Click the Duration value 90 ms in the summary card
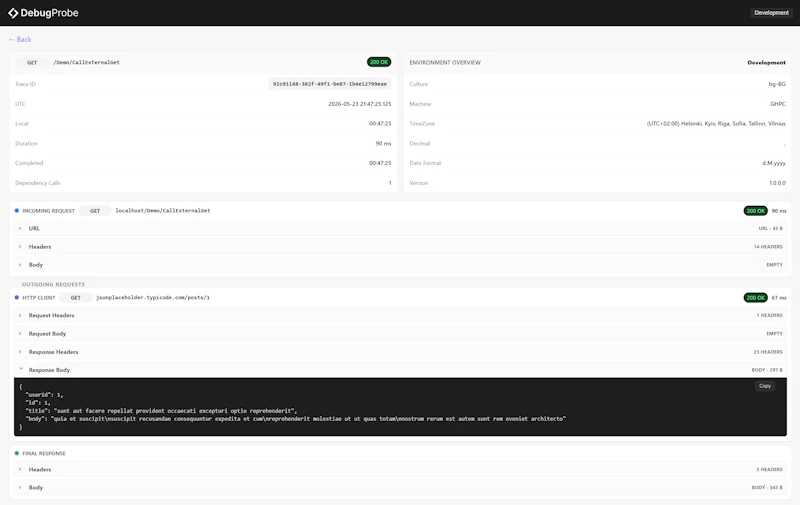This screenshot has width=800, height=505. (383, 143)
